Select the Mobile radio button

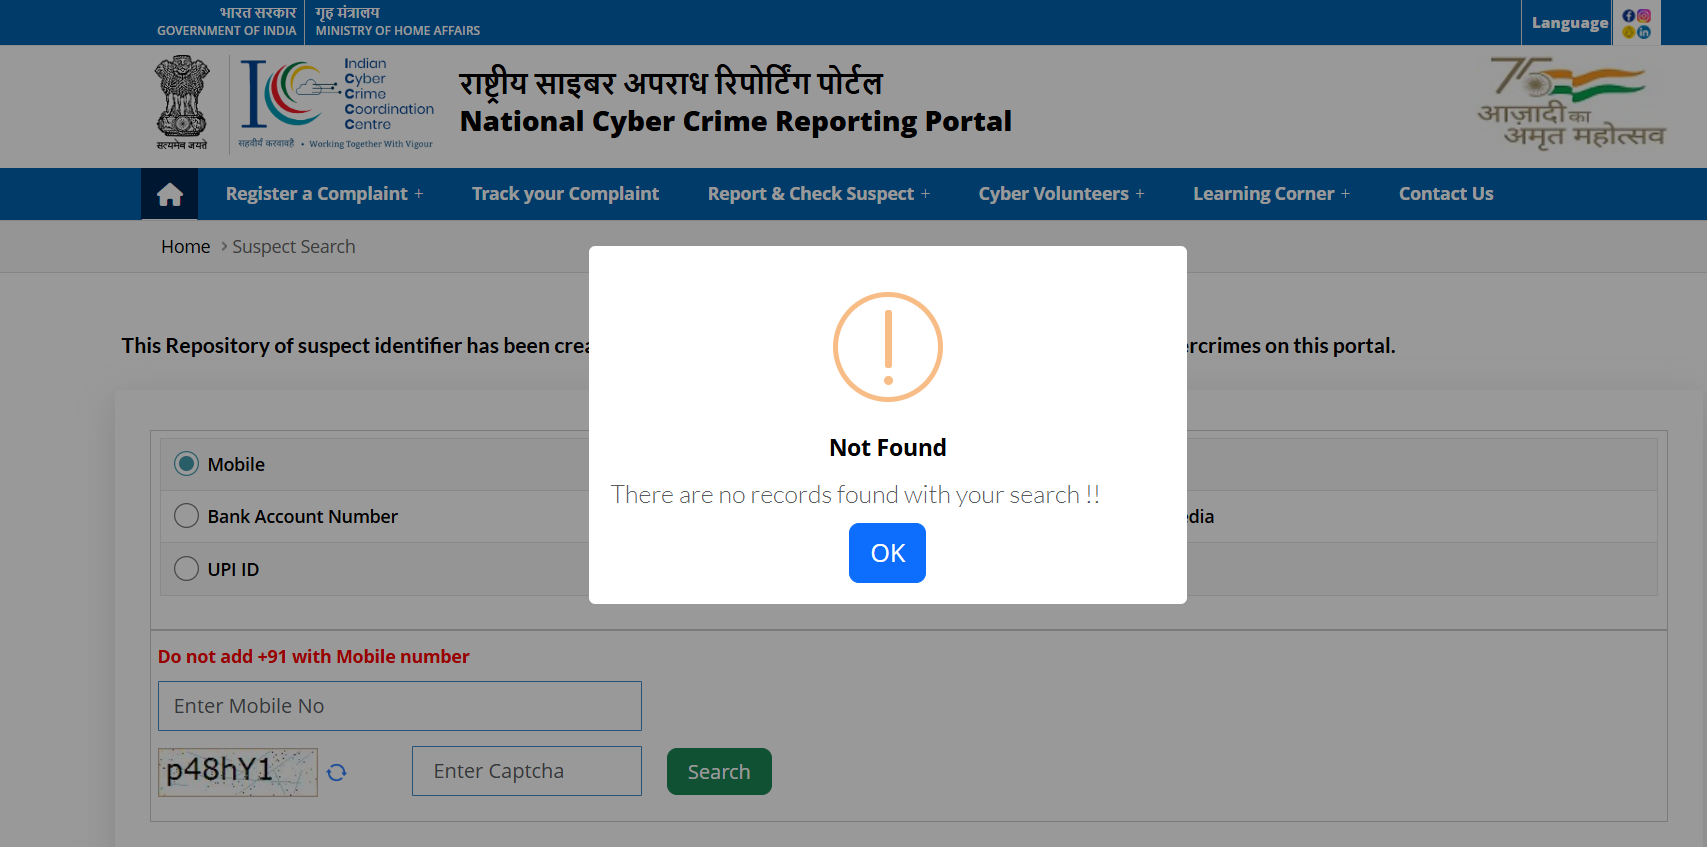pyautogui.click(x=186, y=464)
